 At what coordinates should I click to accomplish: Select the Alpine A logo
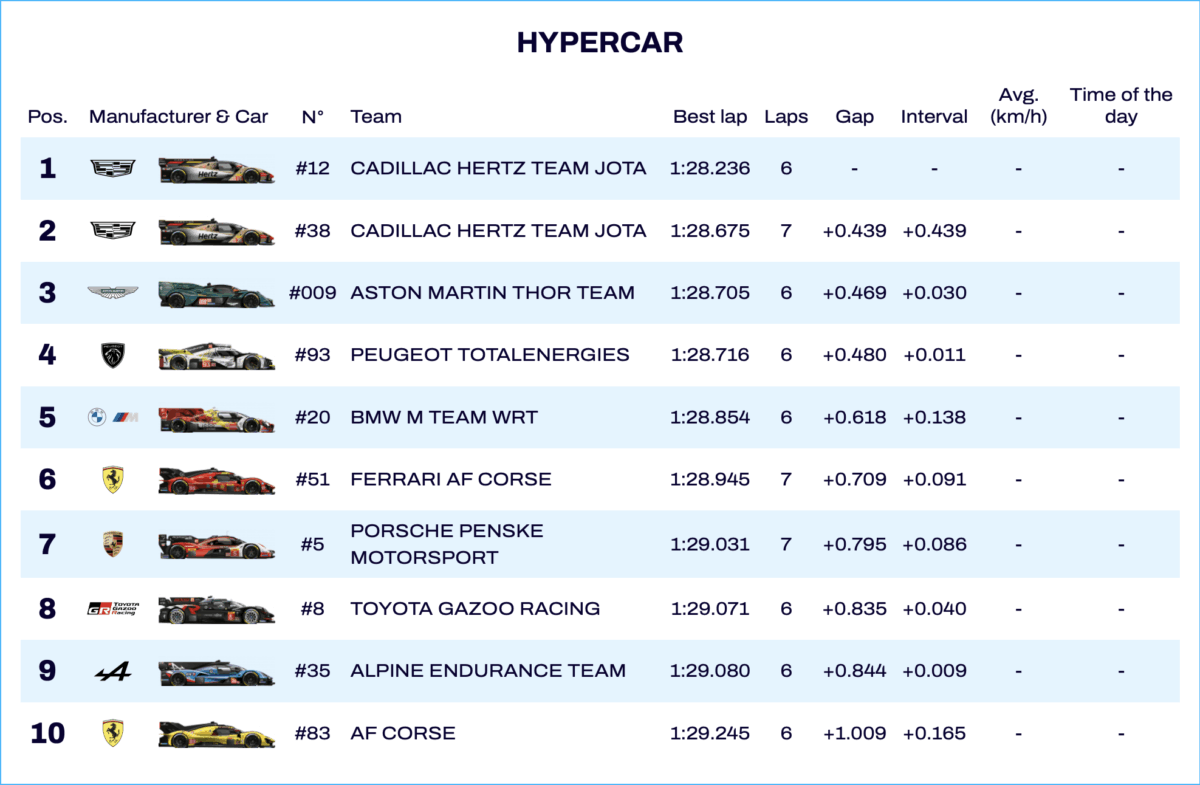pyautogui.click(x=113, y=672)
